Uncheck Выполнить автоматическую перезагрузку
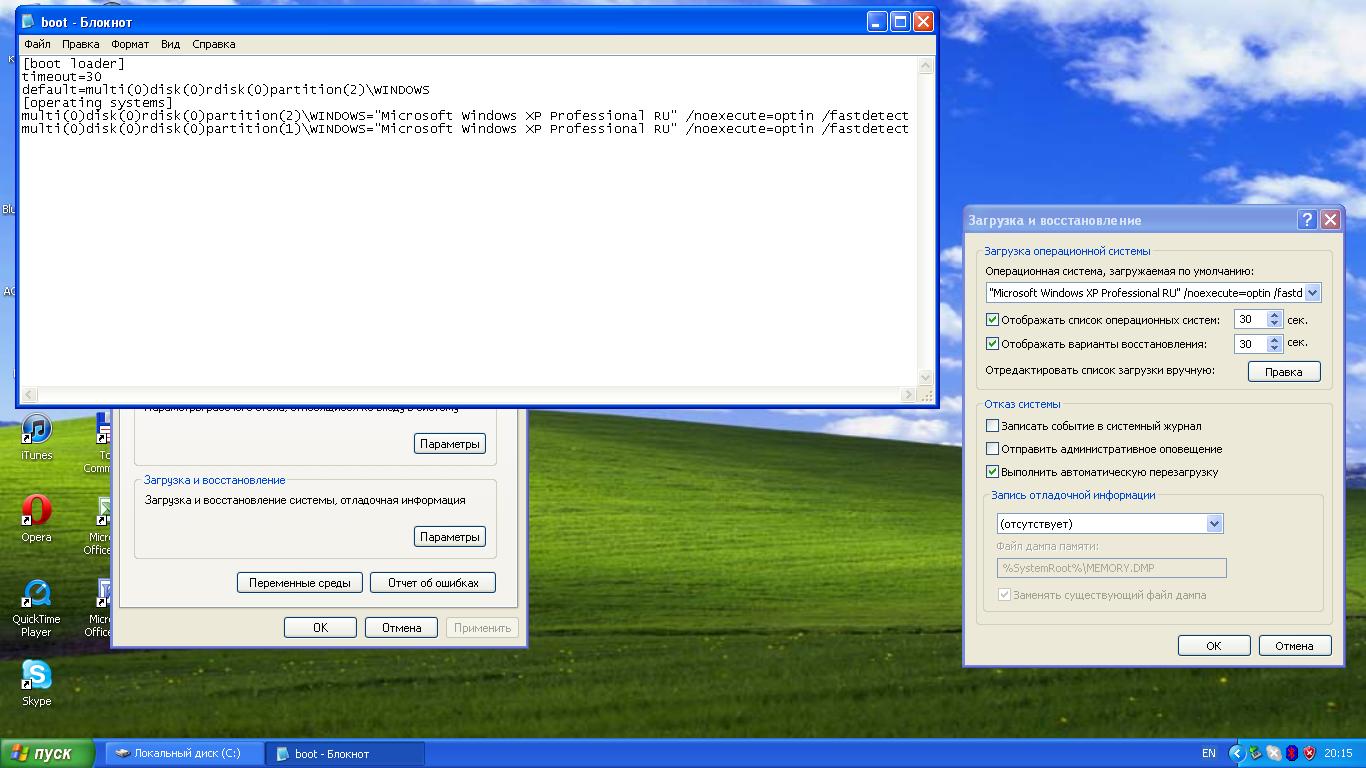Viewport: 1366px width, 768px height. point(992,472)
